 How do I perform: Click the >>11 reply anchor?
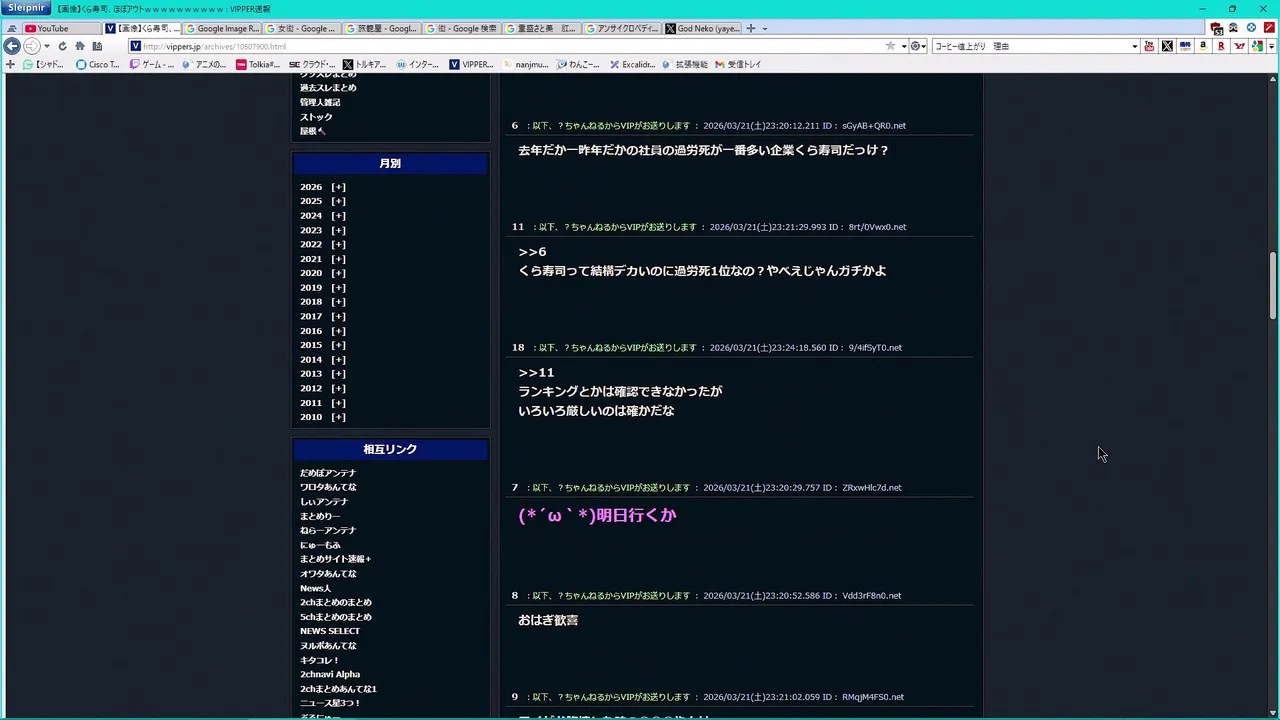point(536,373)
